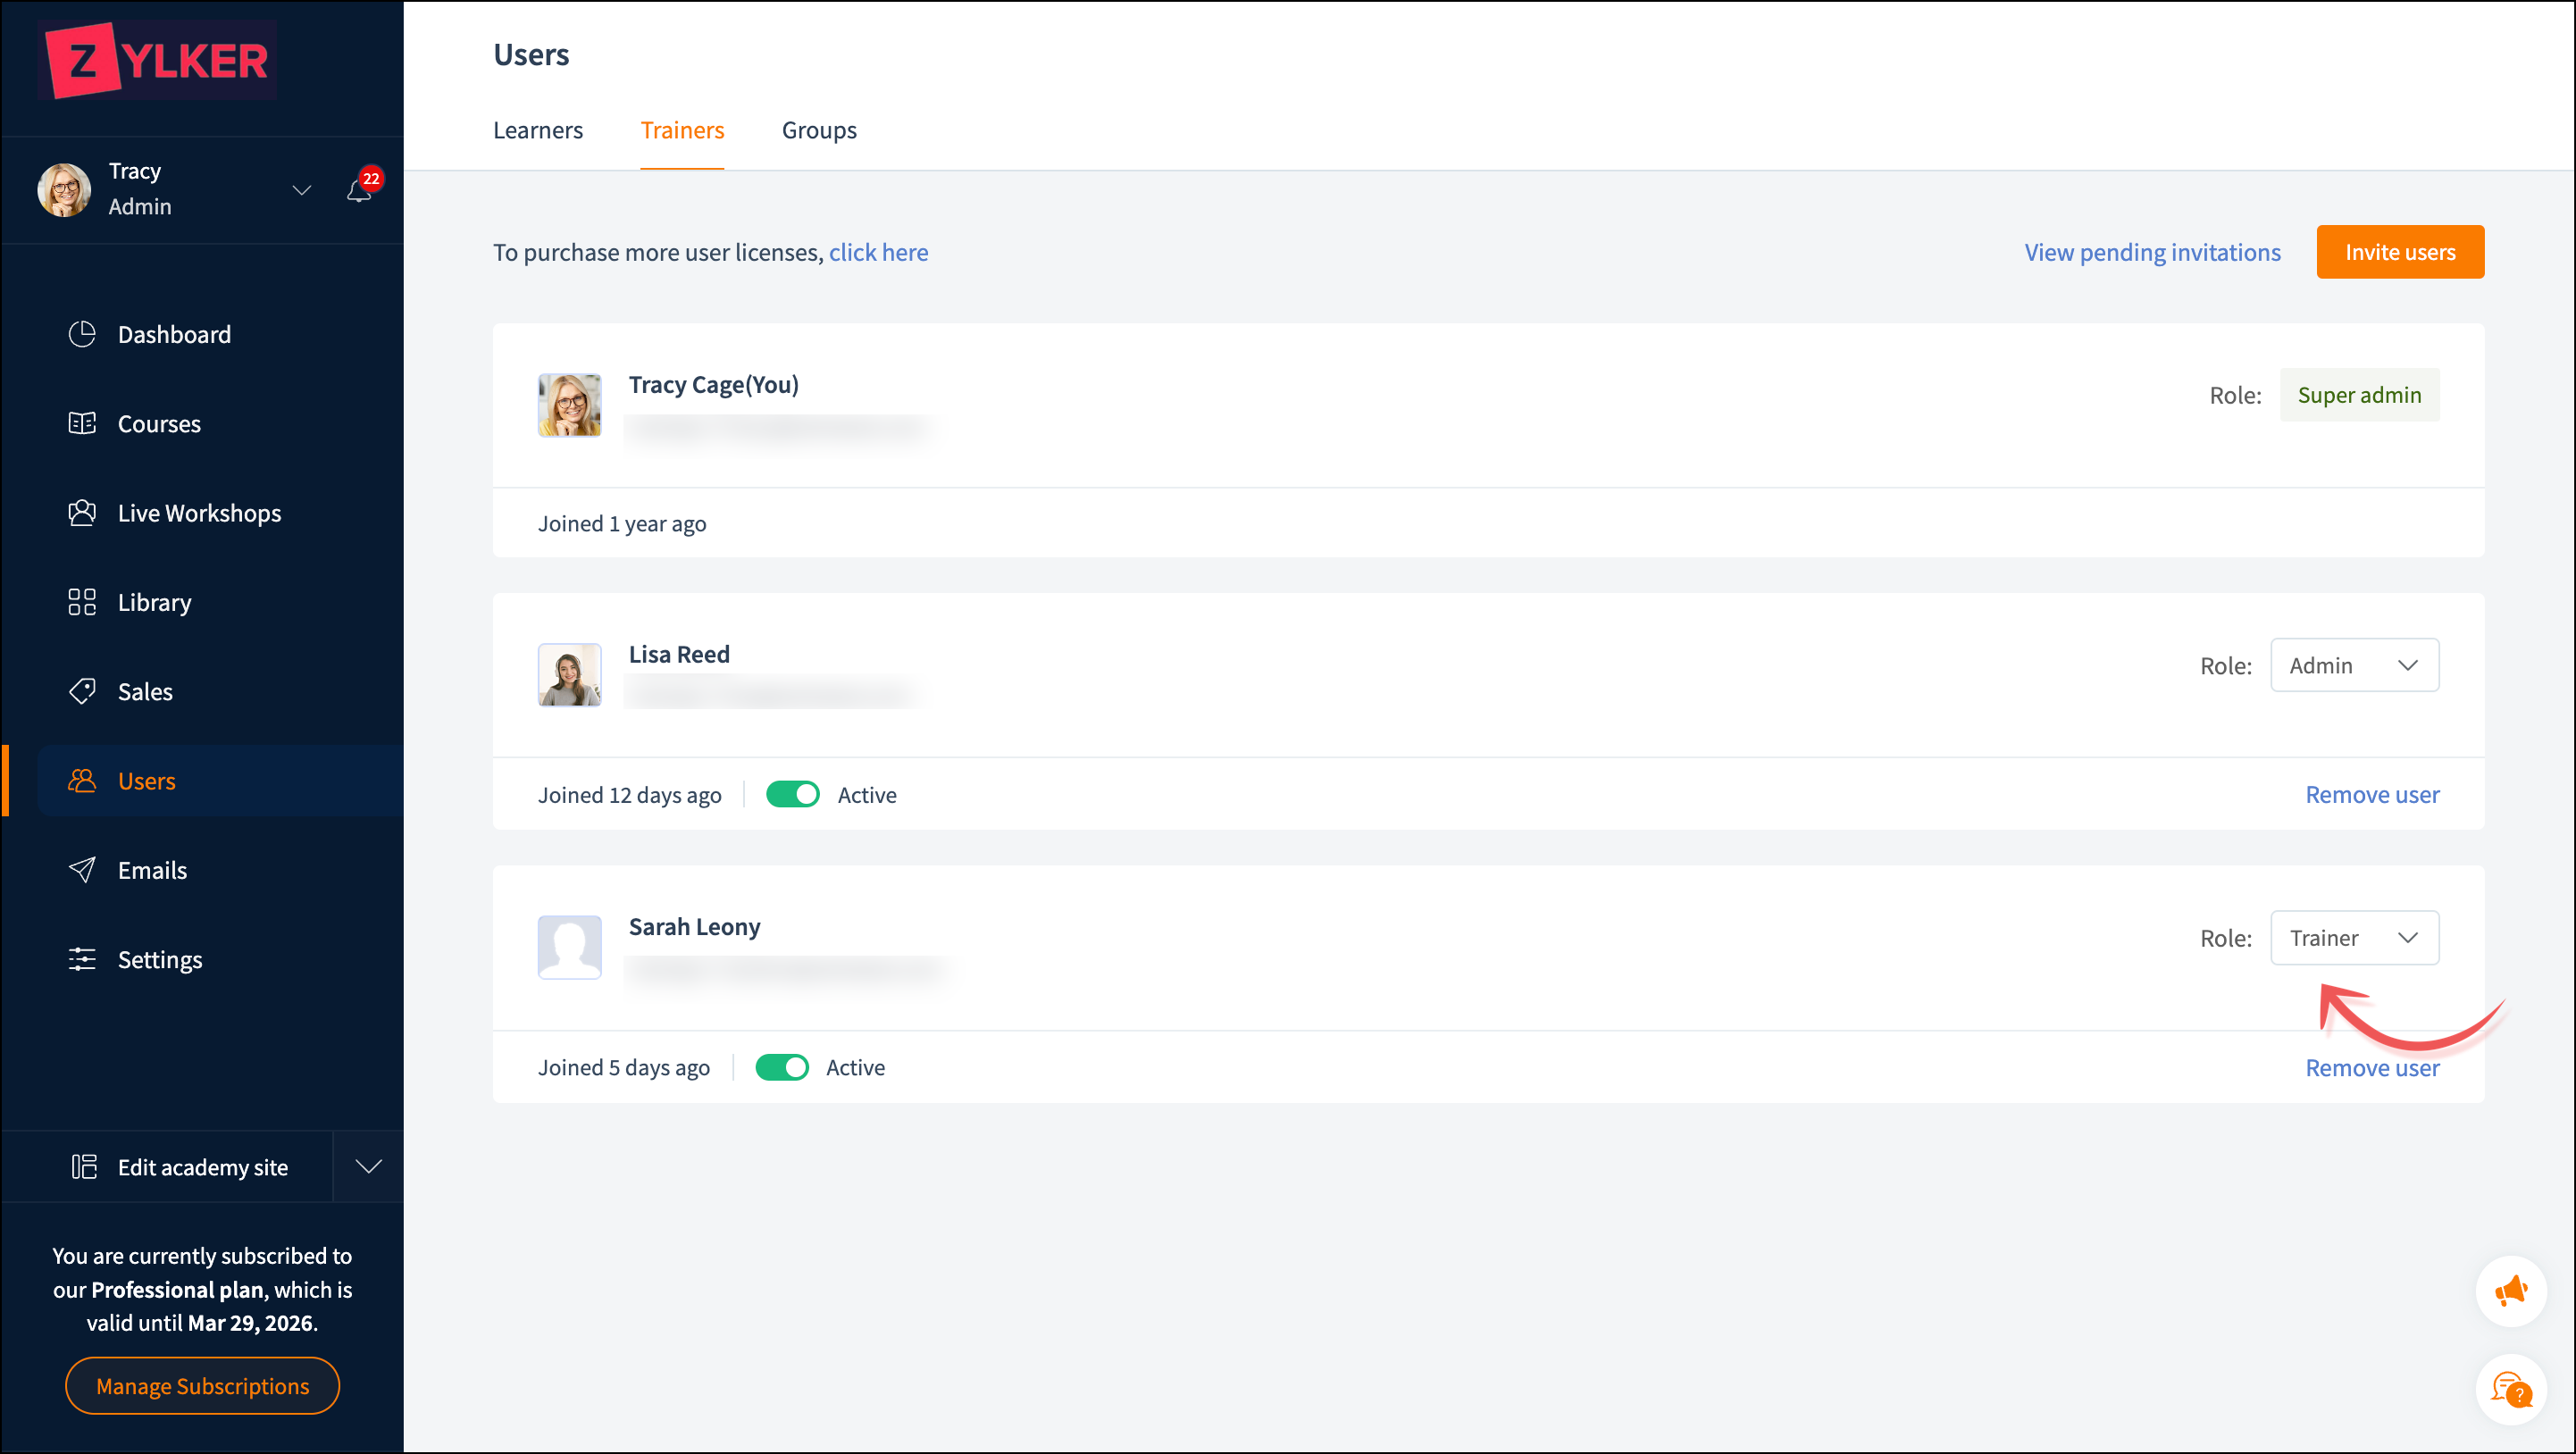Expand the Tracy Admin profile chevron
Viewport: 2576px width, 1454px height.
[301, 190]
